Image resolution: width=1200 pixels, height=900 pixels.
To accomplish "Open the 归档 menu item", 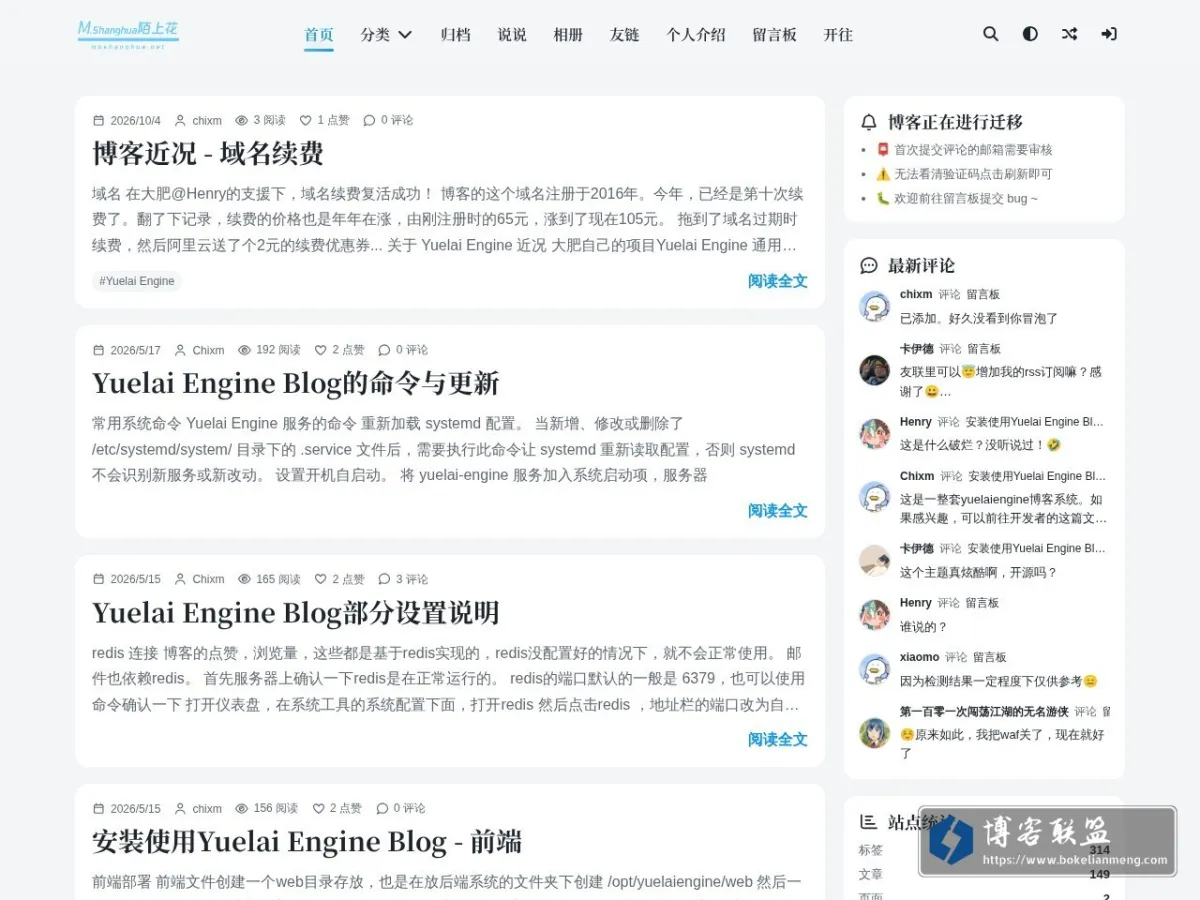I will pyautogui.click(x=456, y=34).
